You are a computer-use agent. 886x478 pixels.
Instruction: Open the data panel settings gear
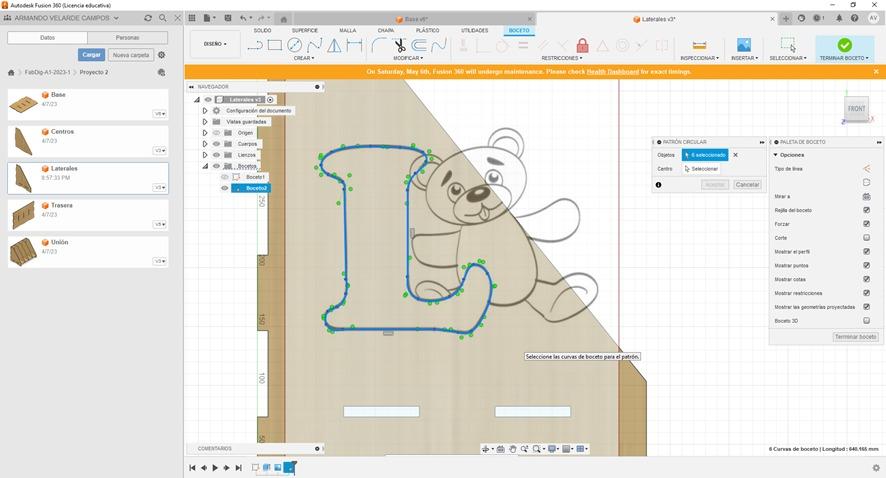[x=162, y=55]
